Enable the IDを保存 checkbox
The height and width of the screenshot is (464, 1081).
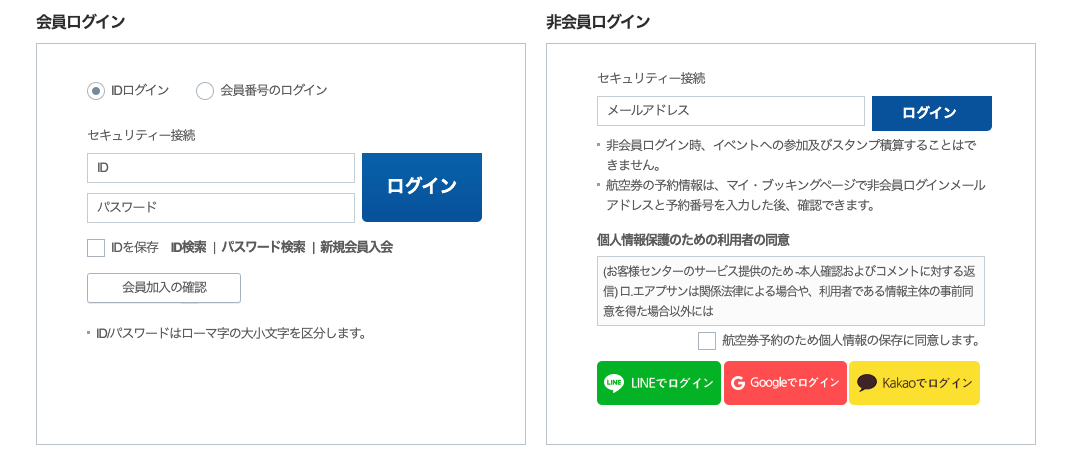(96, 248)
